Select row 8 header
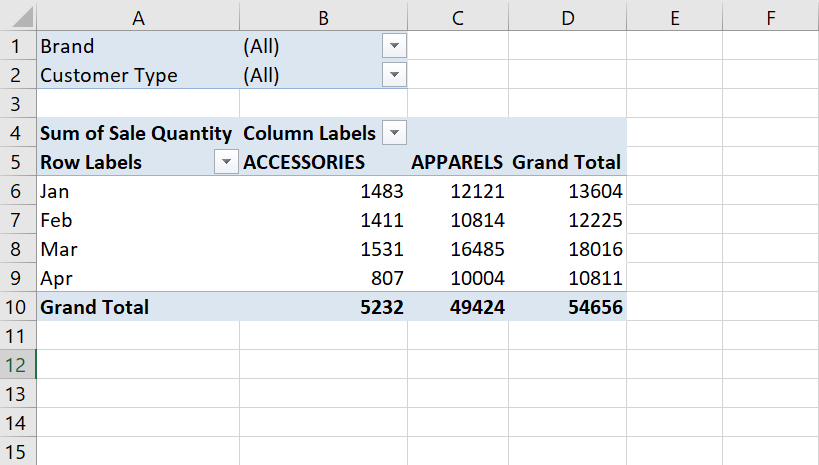819x465 pixels. click(x=16, y=249)
